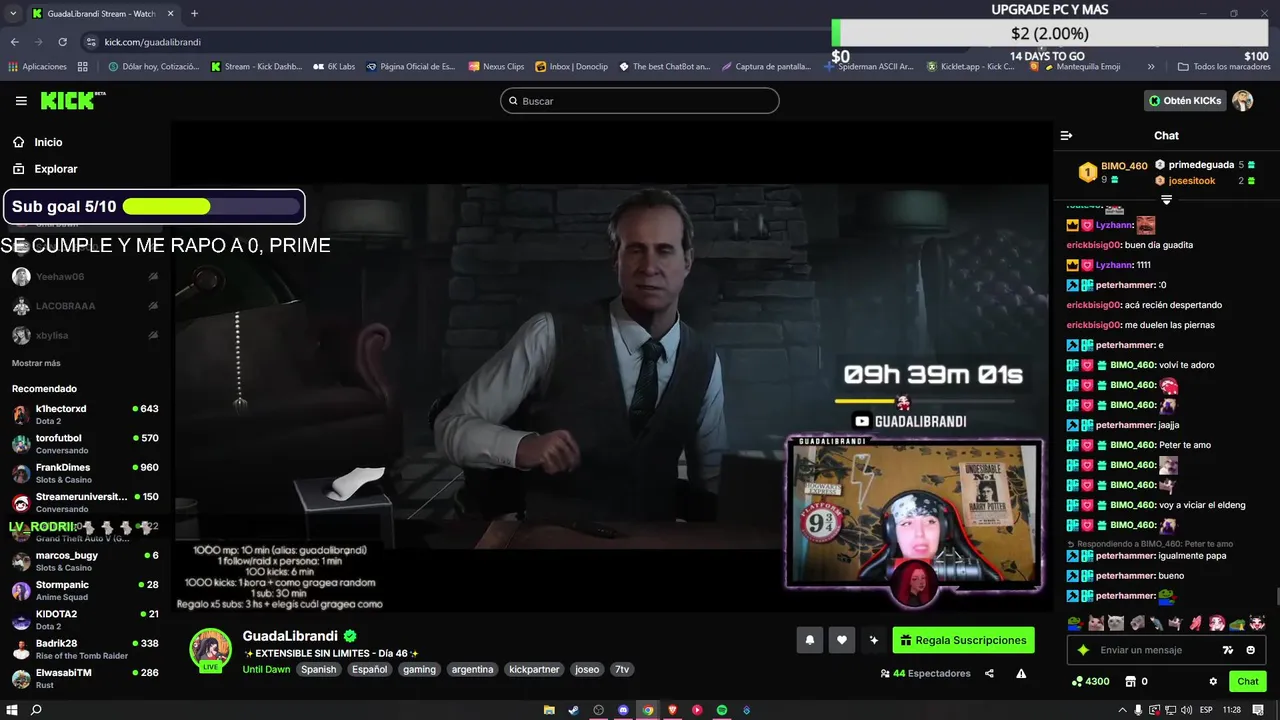Open Explorar in the sidebar
Image resolution: width=1280 pixels, height=720 pixels.
click(x=45, y=169)
